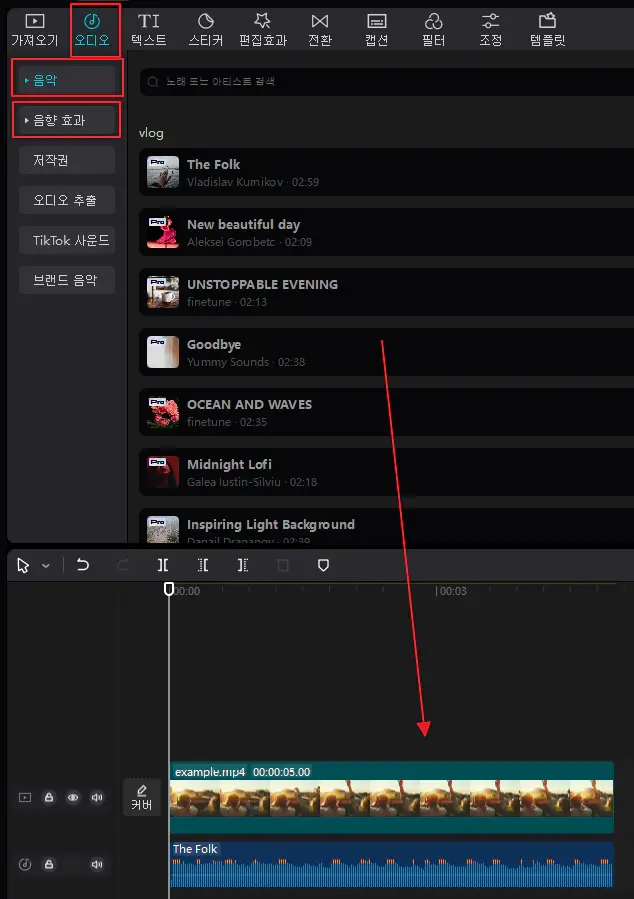Click the Midnight Lofi track thumbnail
The image size is (634, 899).
(163, 472)
